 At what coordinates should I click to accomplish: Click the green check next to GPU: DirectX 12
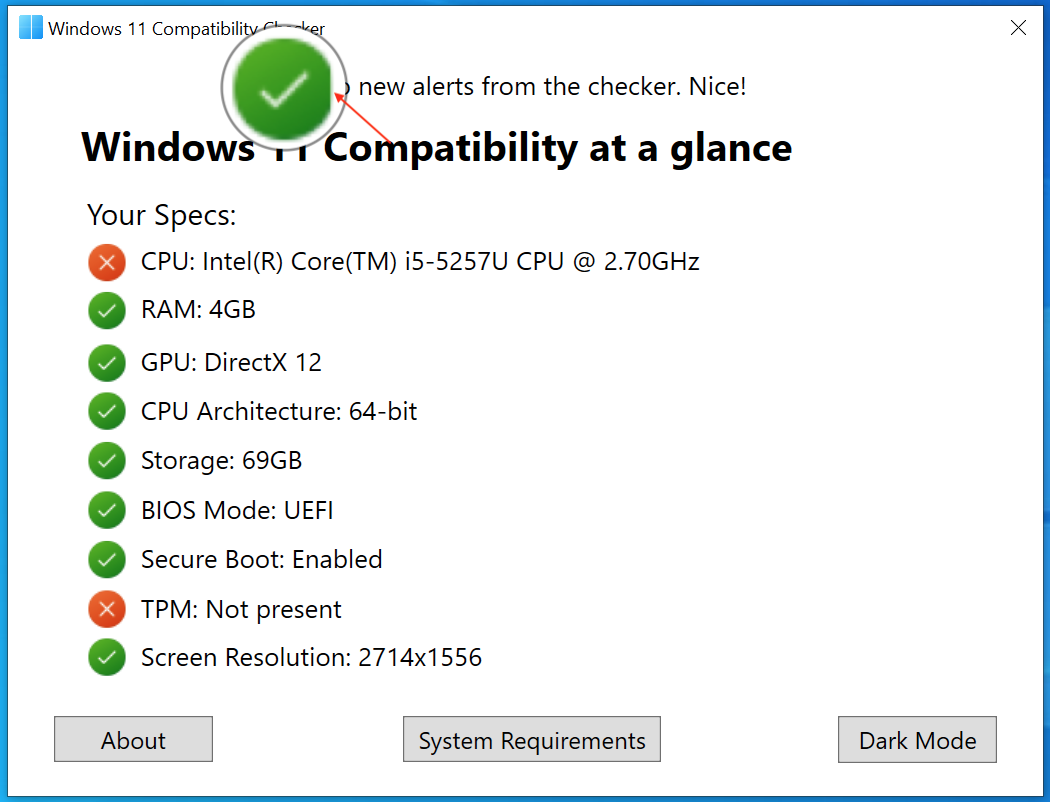[x=107, y=362]
